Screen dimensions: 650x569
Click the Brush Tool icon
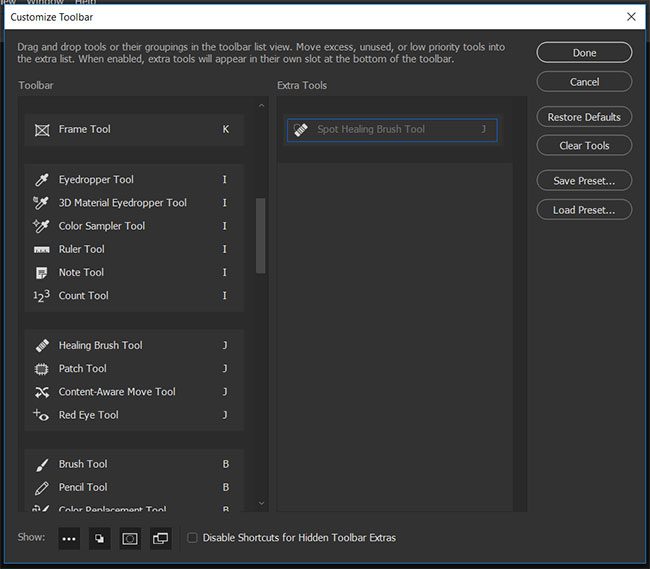pyautogui.click(x=42, y=465)
